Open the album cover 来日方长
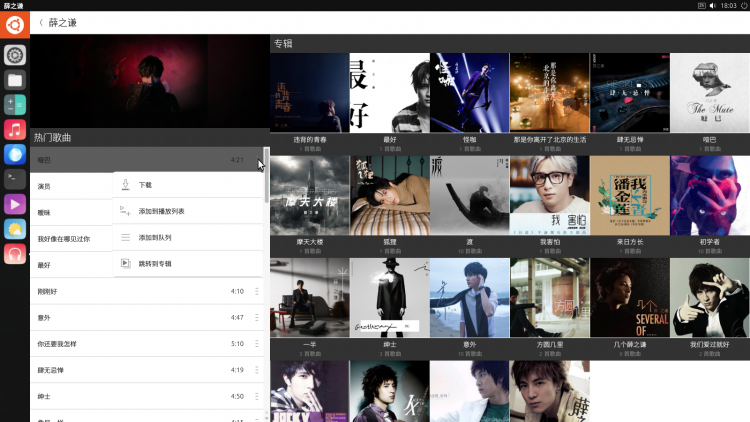Viewport: 750px width, 422px height. 630,195
